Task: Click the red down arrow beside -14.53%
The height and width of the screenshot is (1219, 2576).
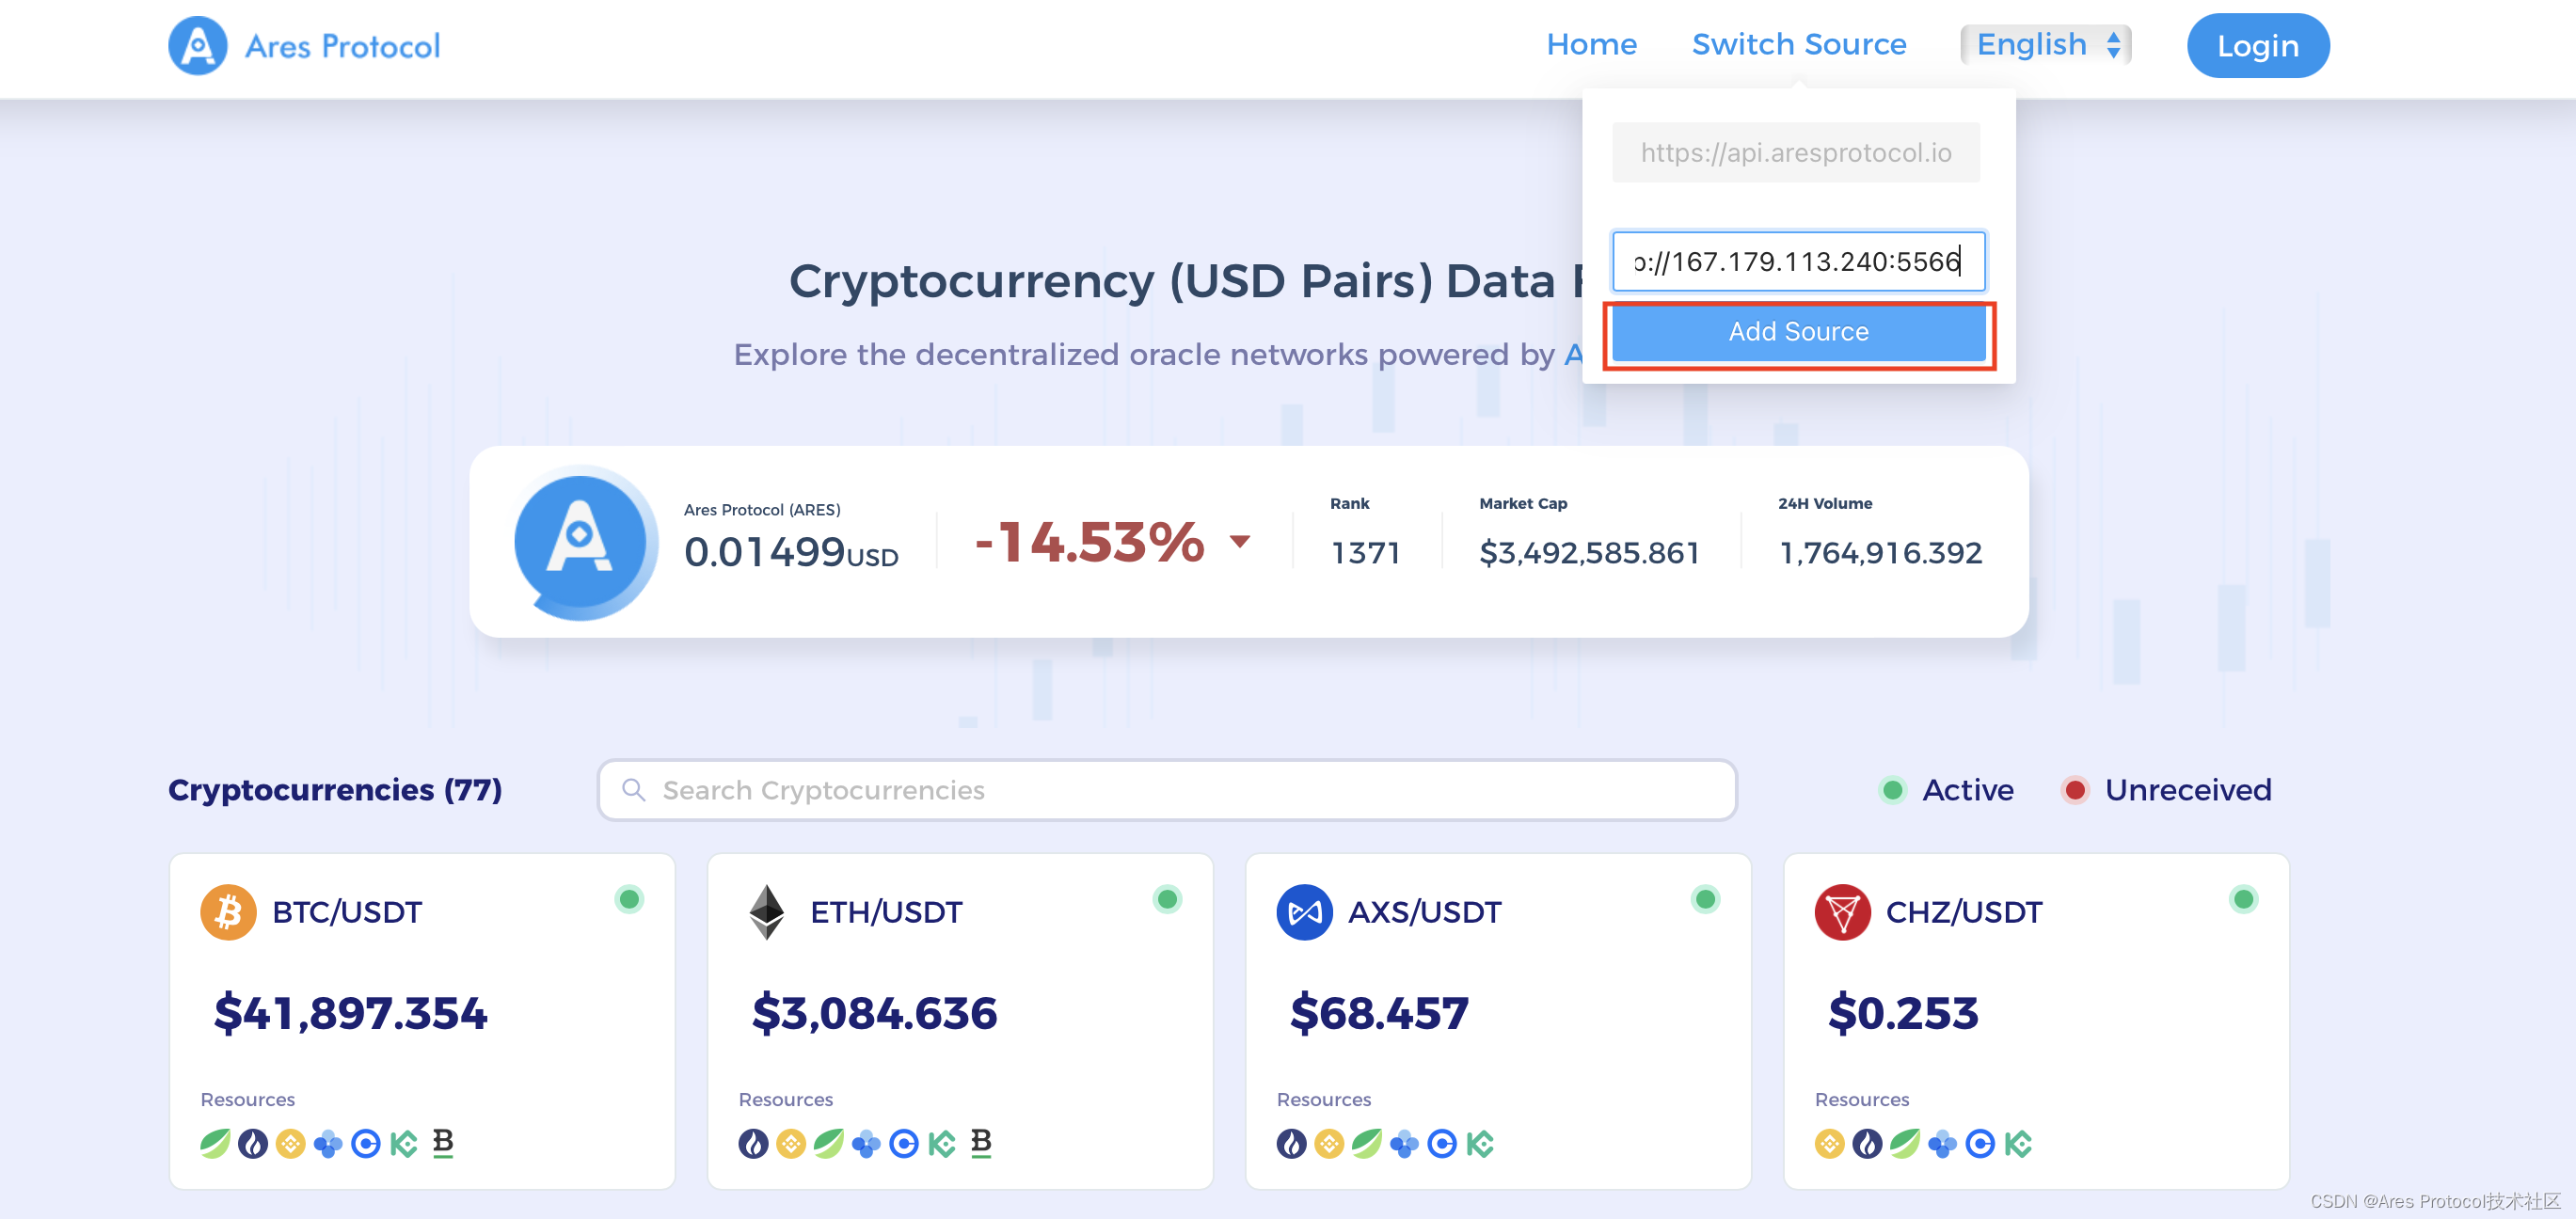Action: click(x=1240, y=541)
